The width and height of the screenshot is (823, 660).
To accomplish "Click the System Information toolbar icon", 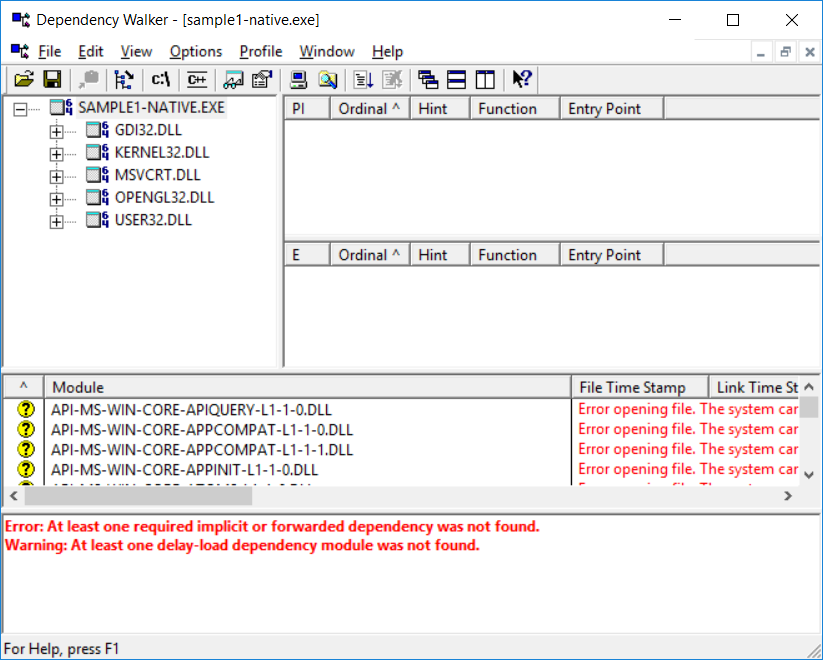I will coord(298,80).
